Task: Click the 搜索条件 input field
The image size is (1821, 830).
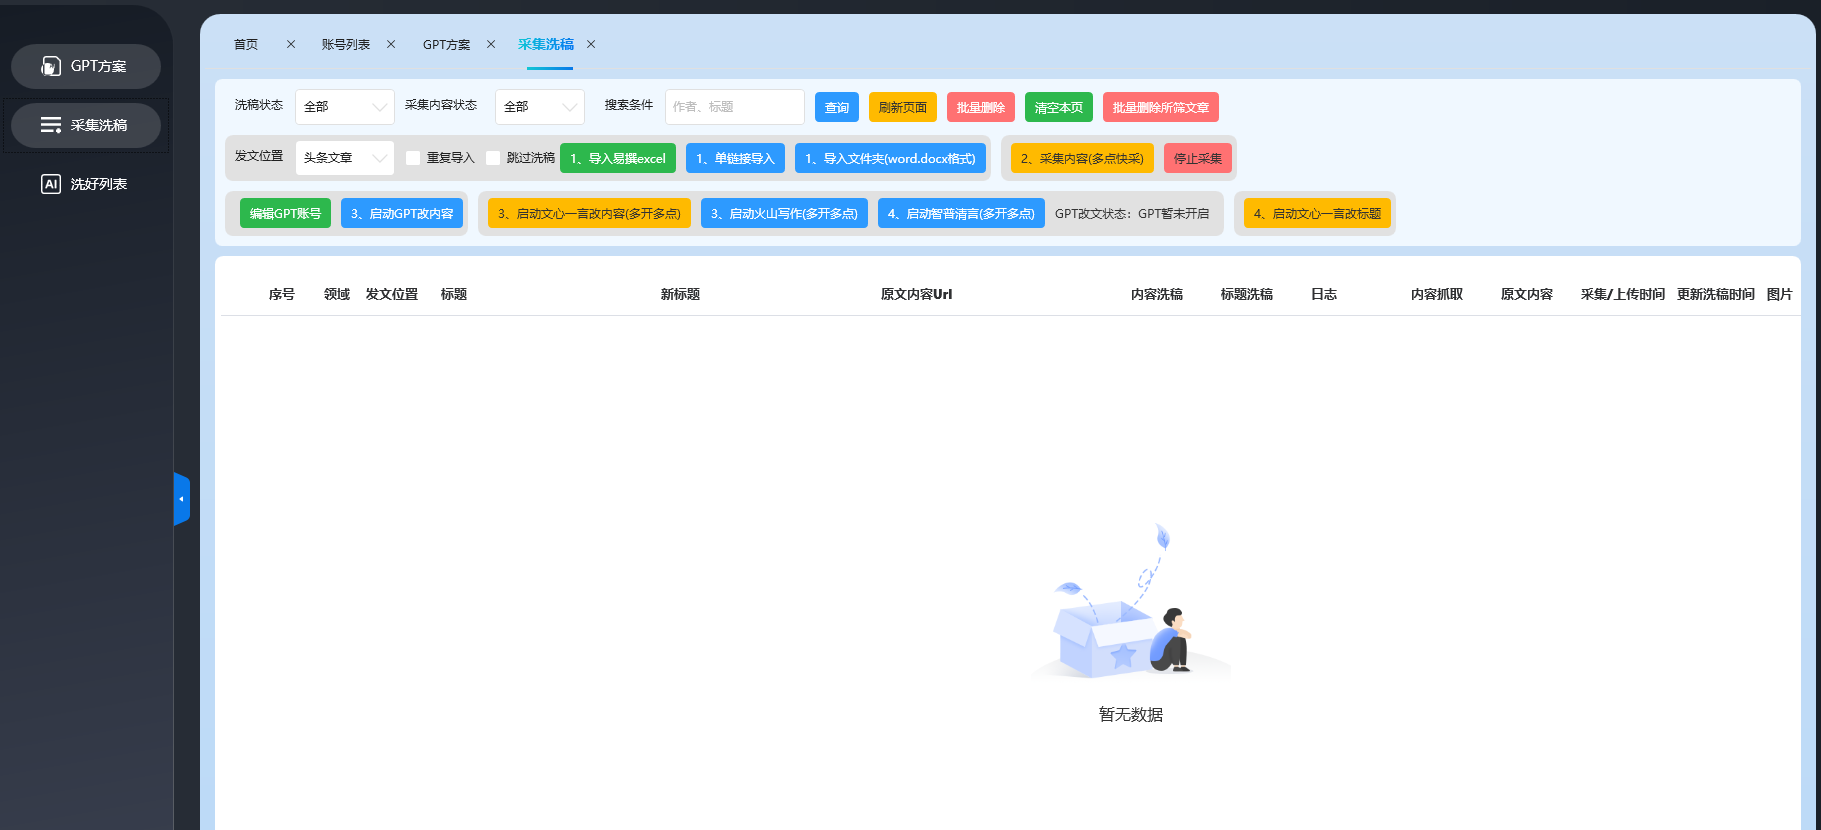Action: (x=734, y=107)
